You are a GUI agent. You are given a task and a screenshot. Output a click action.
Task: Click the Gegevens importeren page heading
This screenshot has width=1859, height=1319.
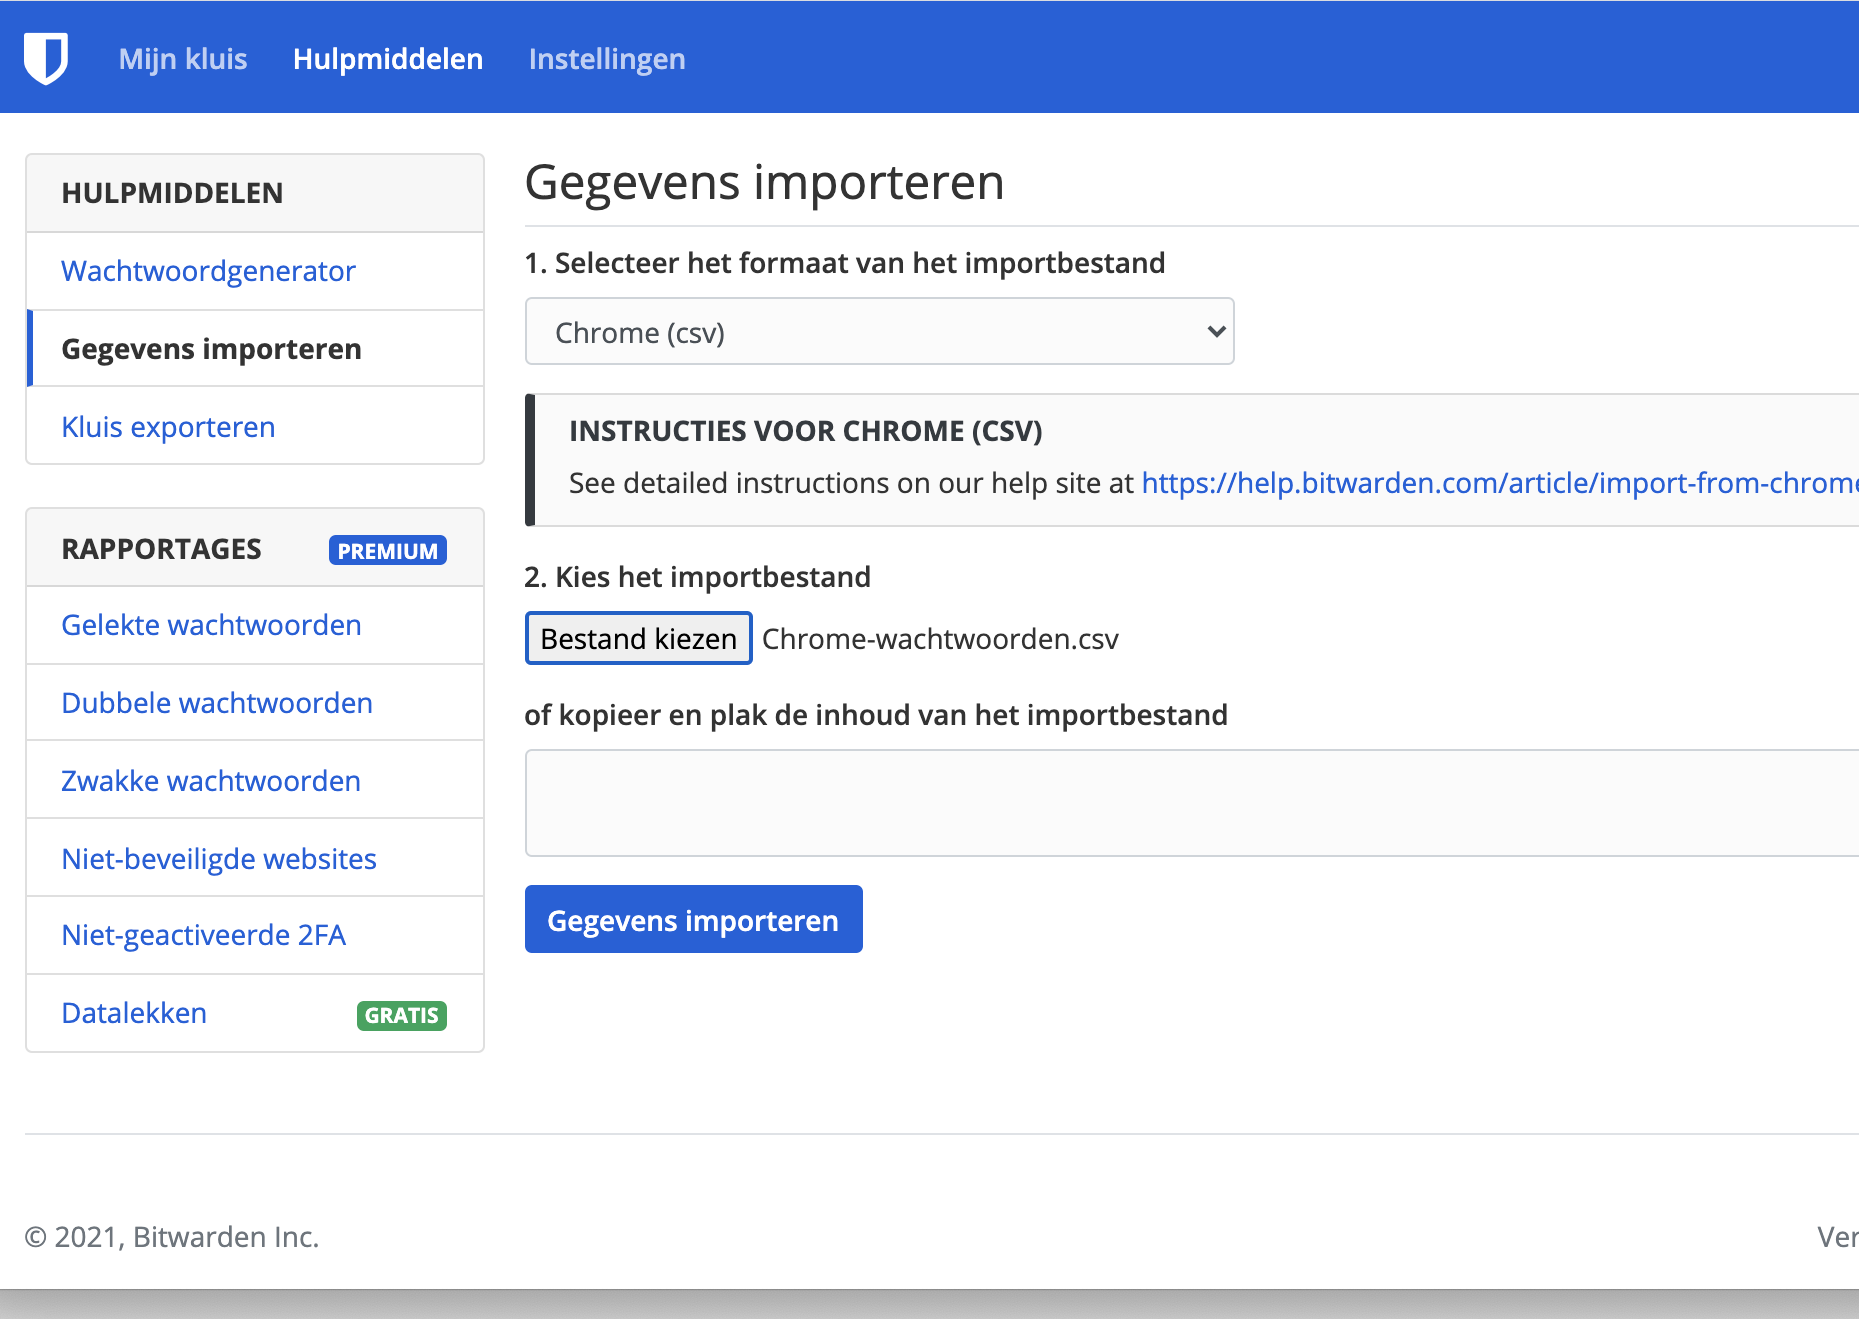(765, 182)
